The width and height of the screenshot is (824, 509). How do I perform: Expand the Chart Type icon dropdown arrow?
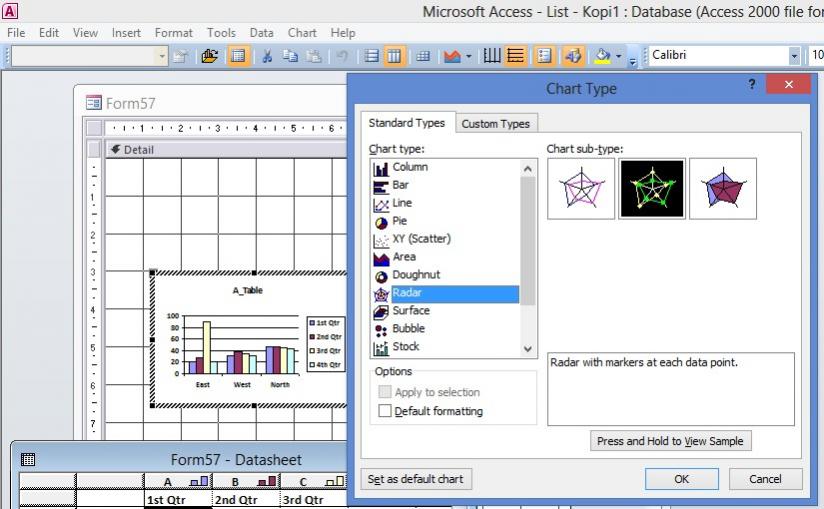coord(469,55)
